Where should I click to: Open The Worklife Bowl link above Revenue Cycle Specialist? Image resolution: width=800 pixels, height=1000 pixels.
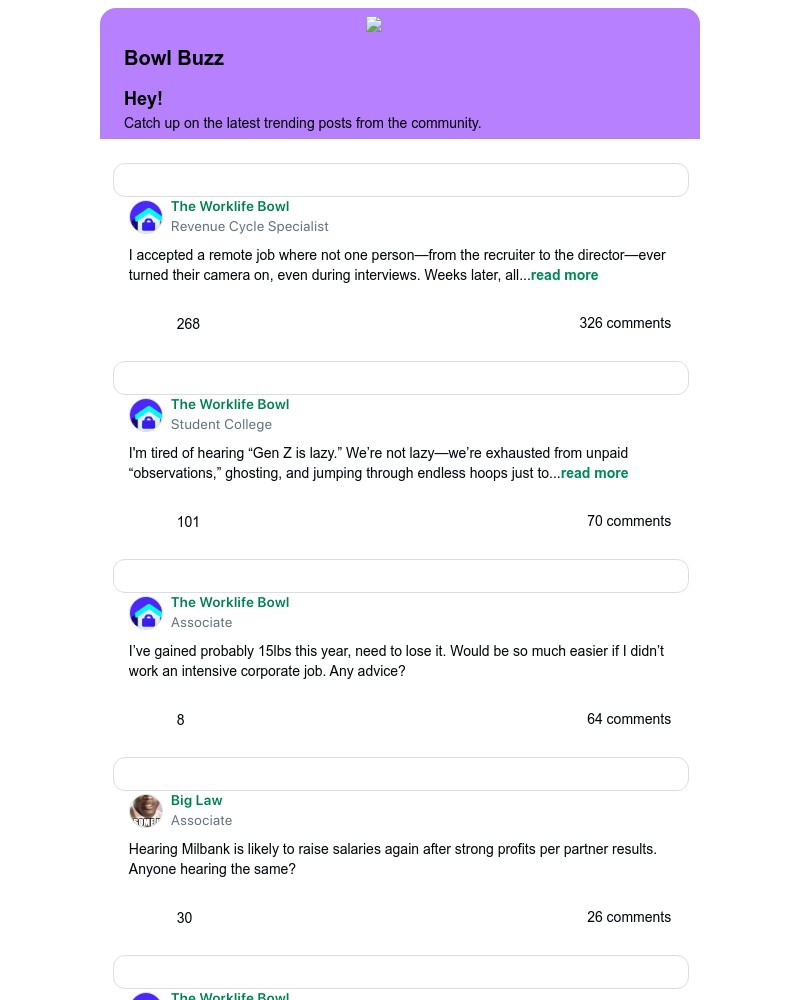tap(230, 207)
